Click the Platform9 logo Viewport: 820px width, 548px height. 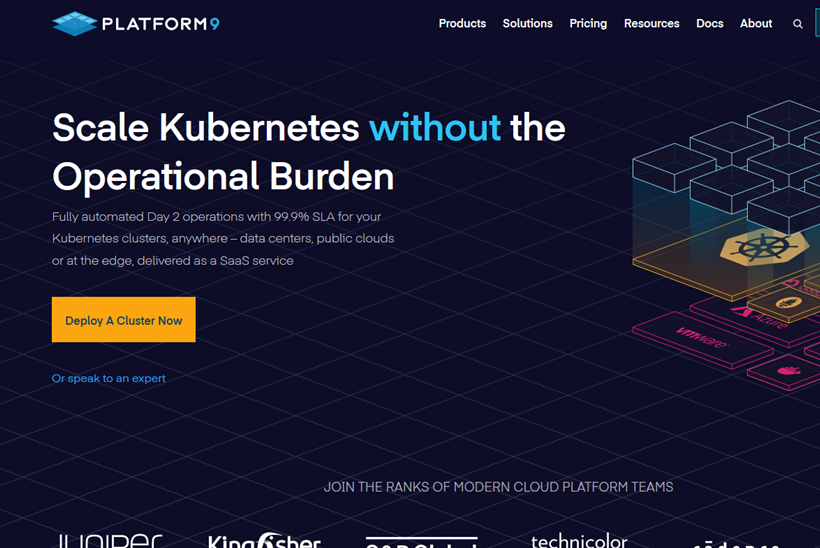(x=136, y=24)
